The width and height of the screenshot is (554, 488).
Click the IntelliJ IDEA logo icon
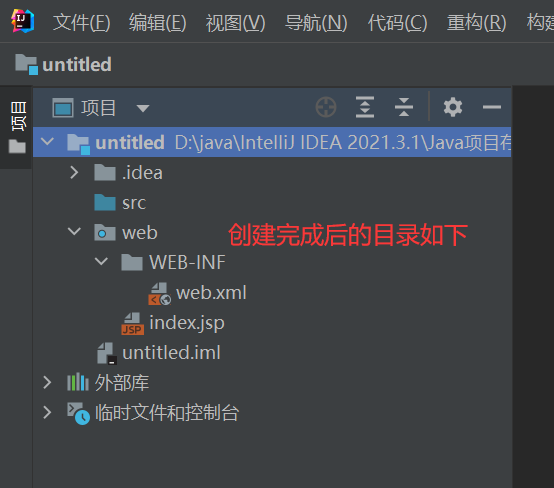point(23,21)
